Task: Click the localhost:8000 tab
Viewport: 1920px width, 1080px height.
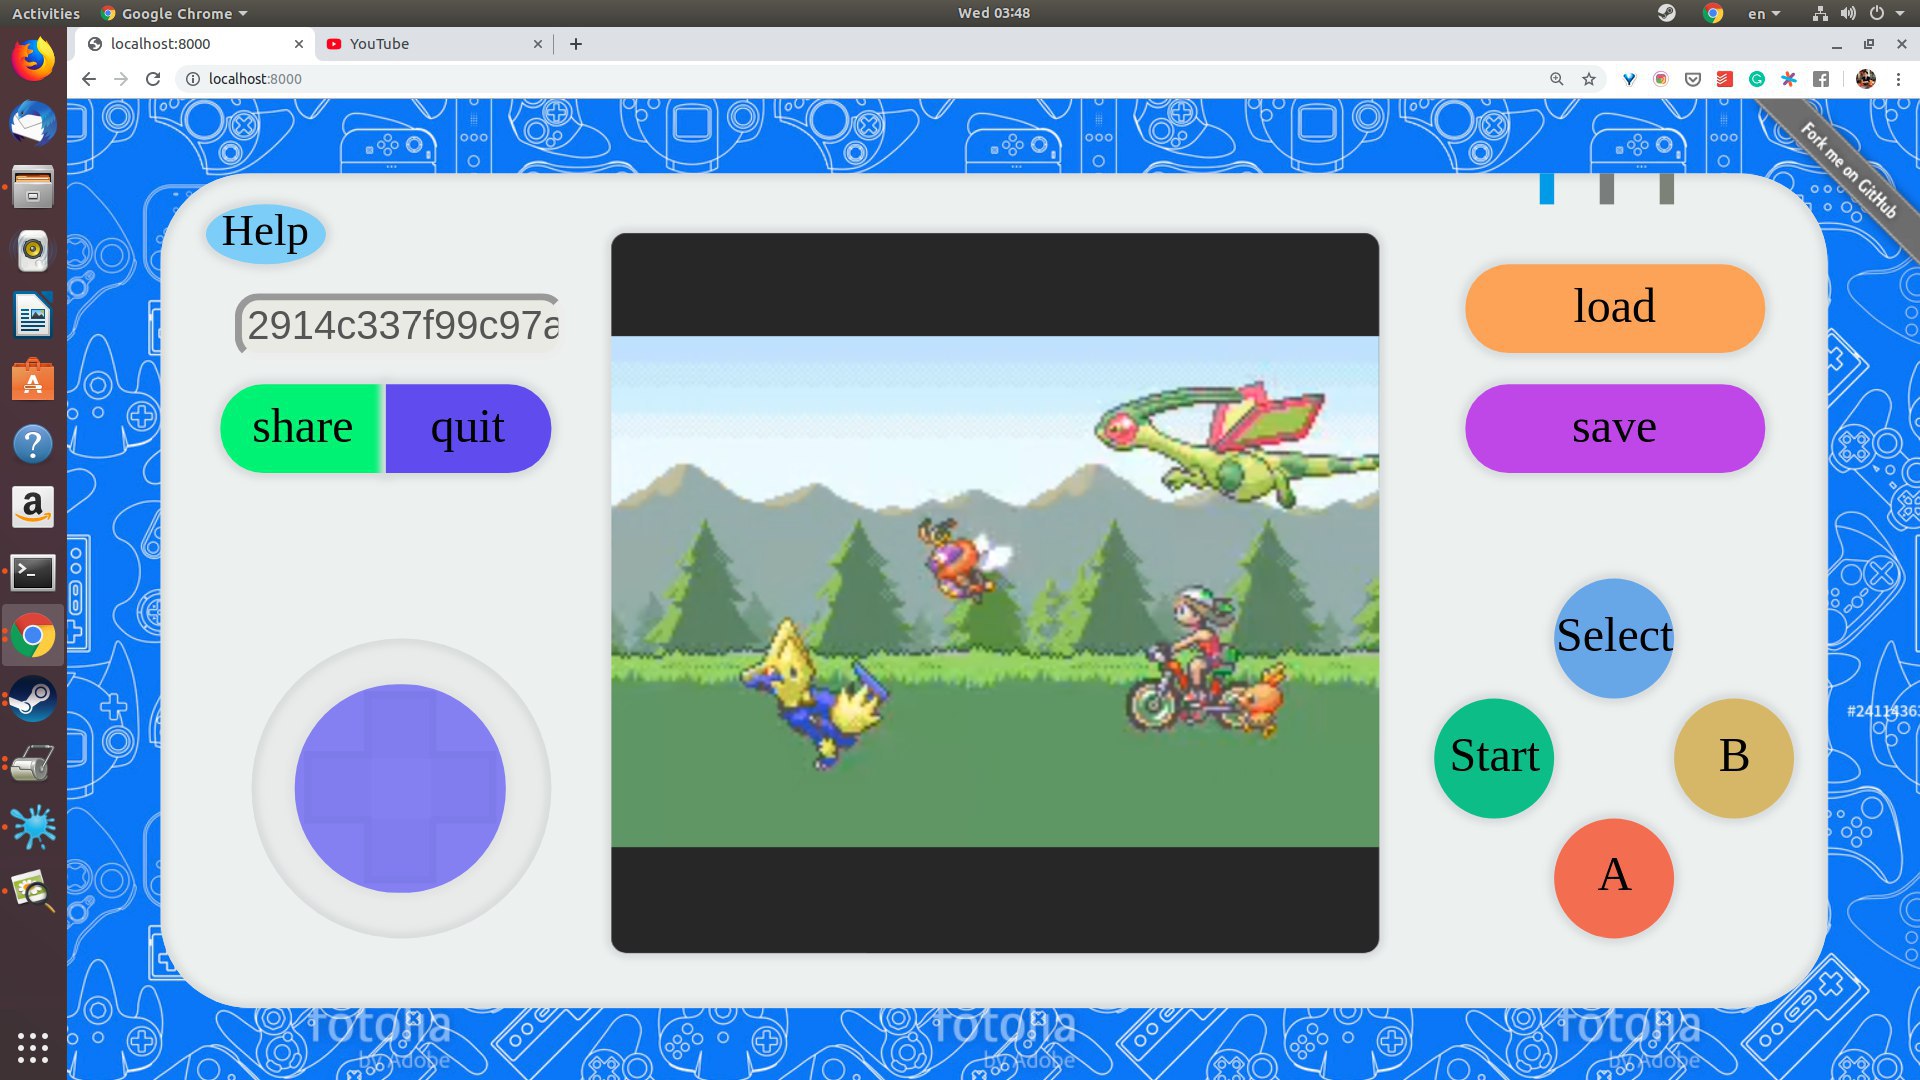Action: point(195,44)
